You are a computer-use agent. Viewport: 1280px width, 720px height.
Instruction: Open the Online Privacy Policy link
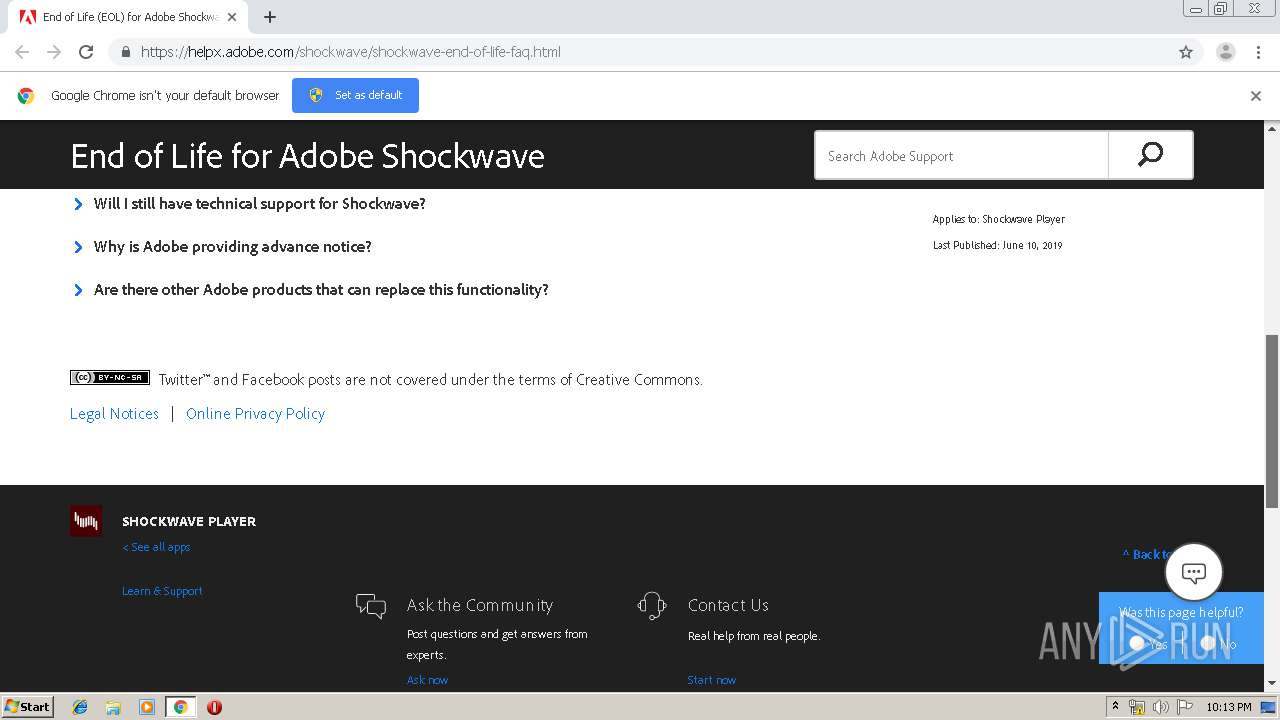255,413
